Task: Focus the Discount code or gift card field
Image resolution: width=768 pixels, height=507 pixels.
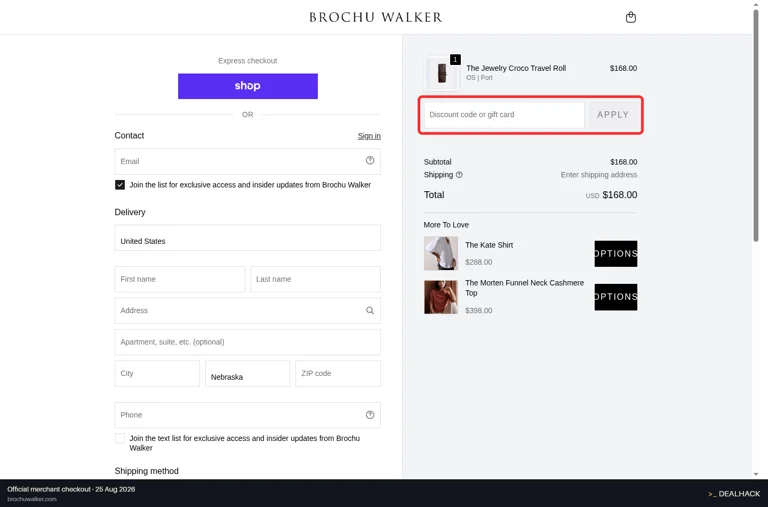Action: coord(504,115)
